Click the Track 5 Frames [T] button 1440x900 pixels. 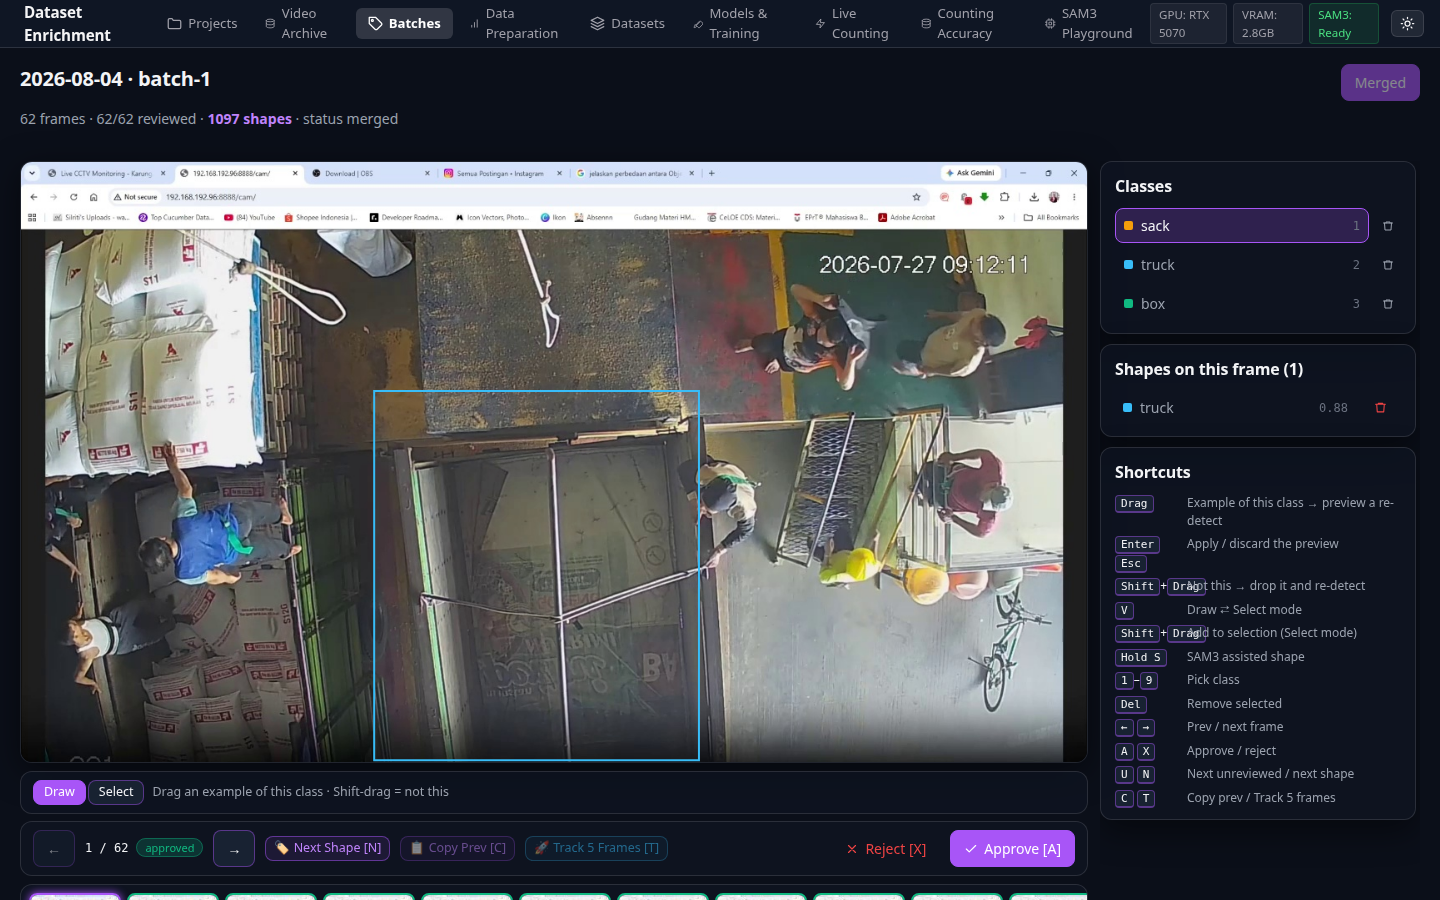coord(596,848)
